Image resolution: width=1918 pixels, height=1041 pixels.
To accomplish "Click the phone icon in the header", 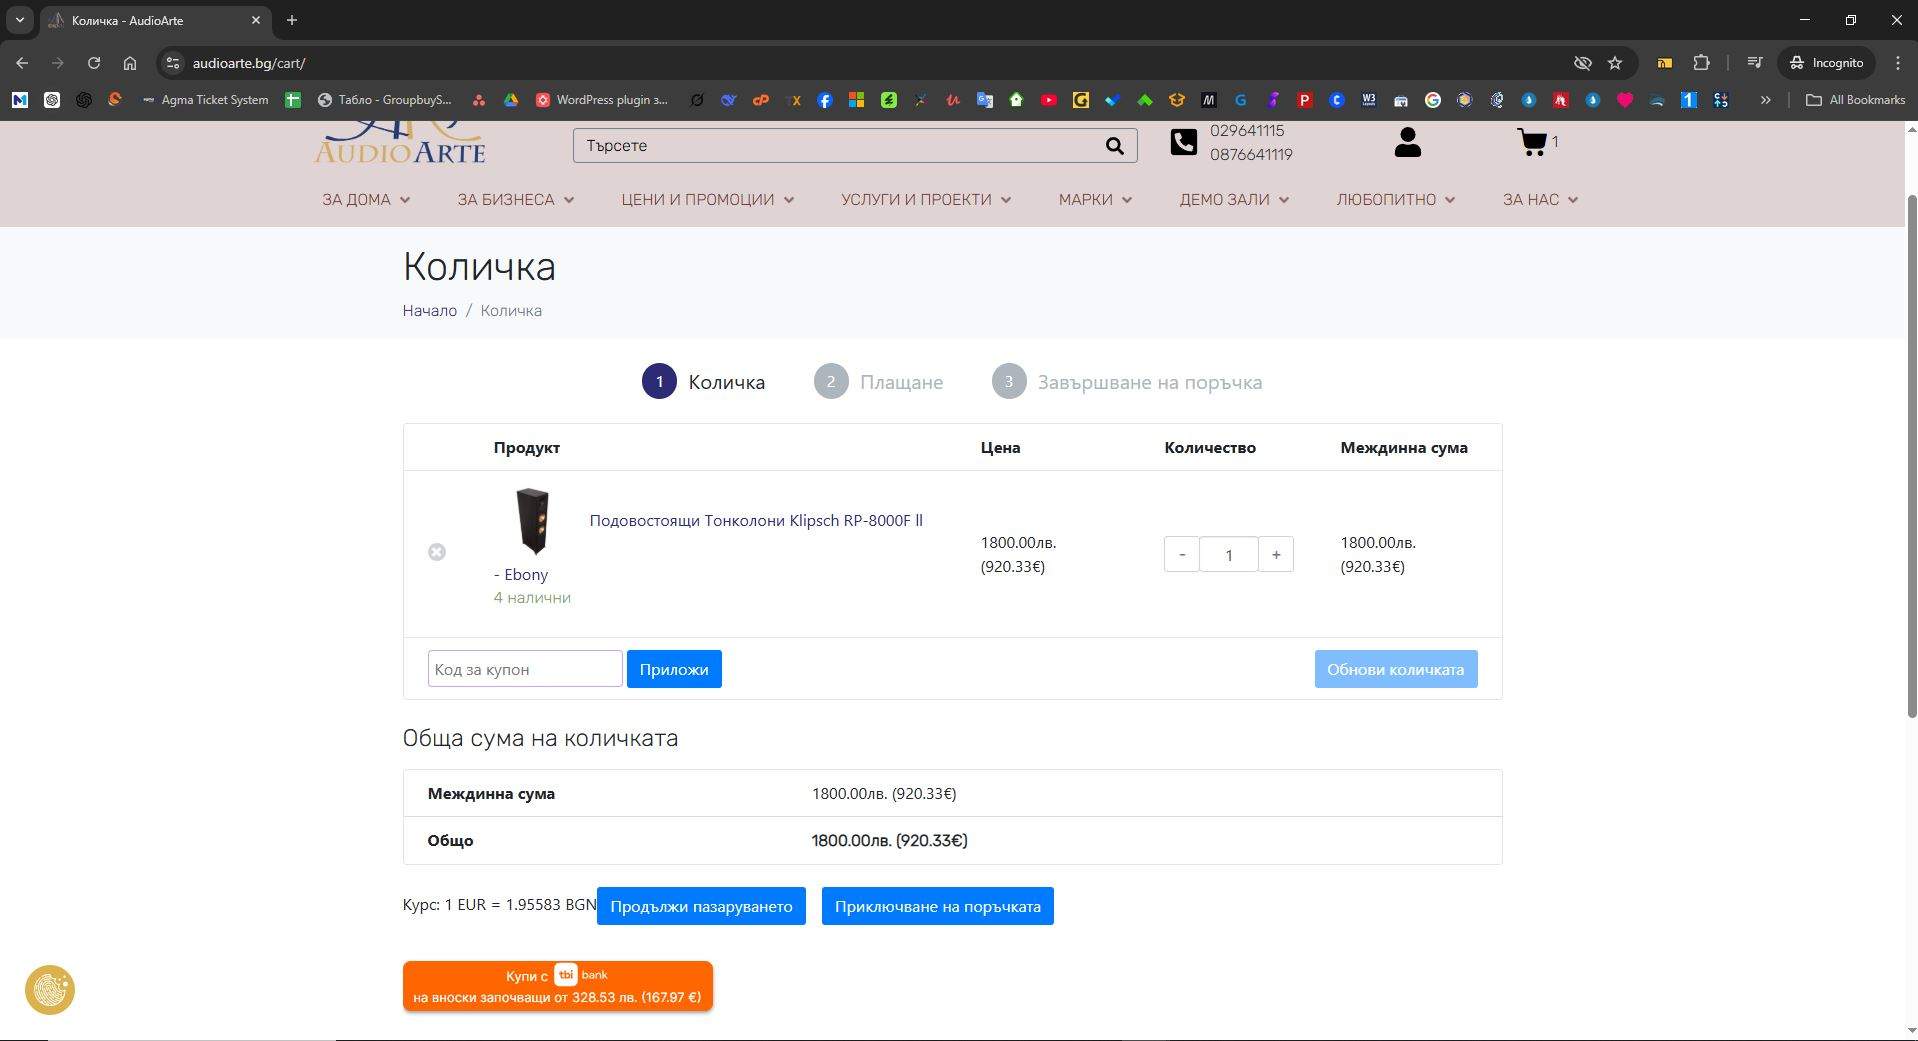I will (1183, 143).
